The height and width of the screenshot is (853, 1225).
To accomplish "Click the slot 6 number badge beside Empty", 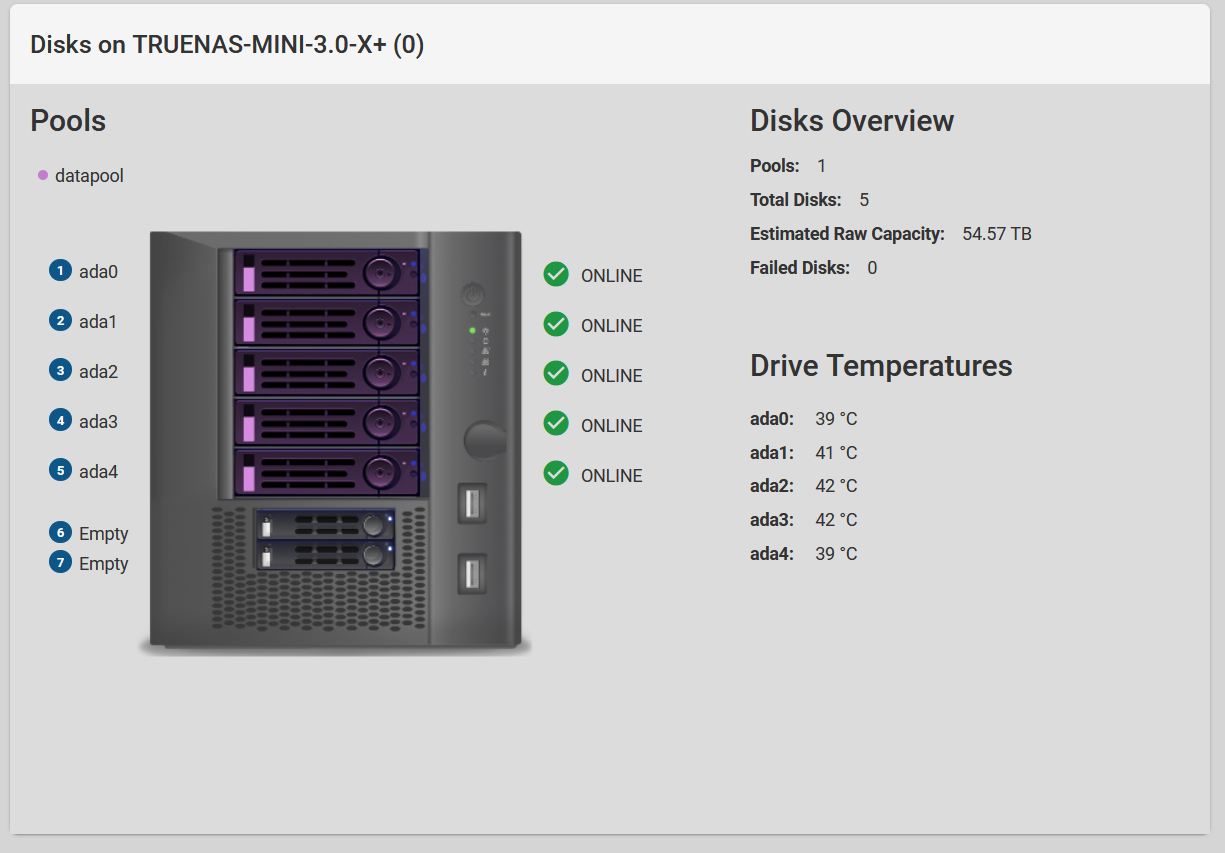I will tap(61, 533).
